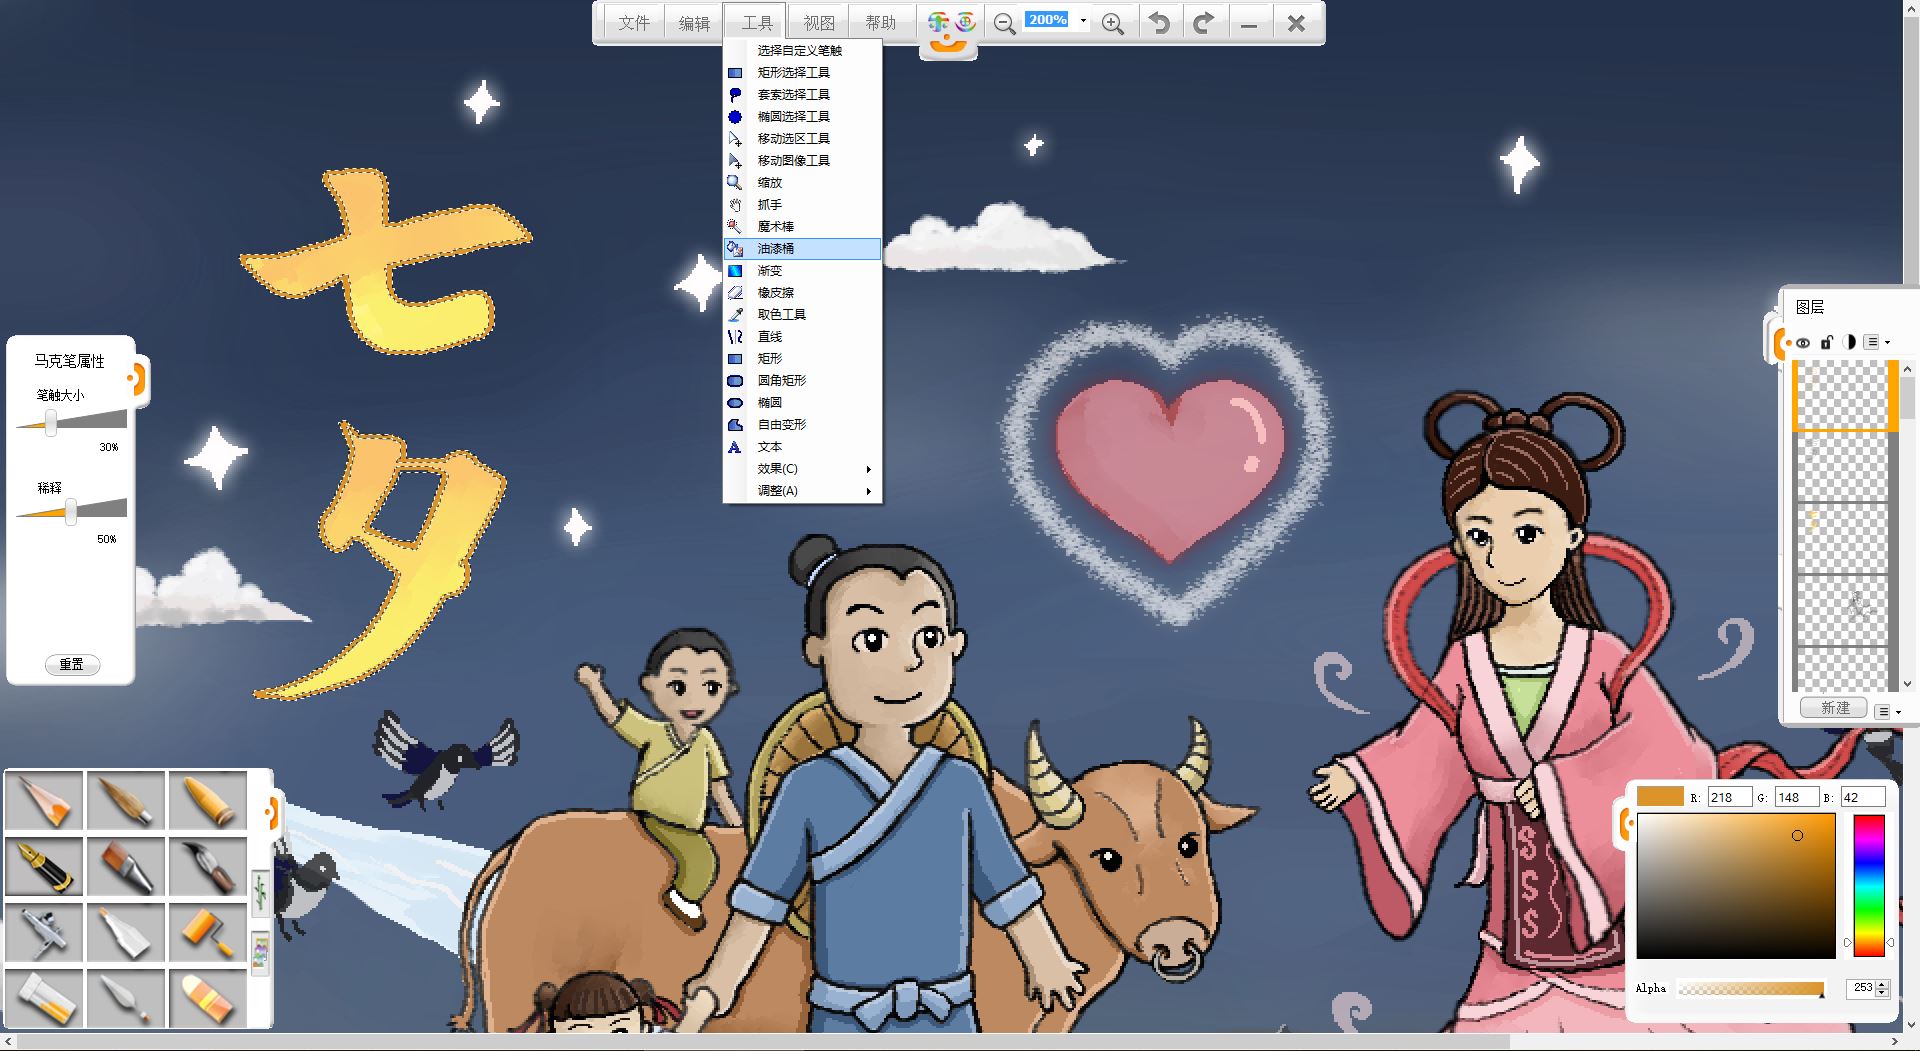Screen dimensions: 1920x1051
Task: Open the zoom percentage dropdown
Action: pyautogui.click(x=1083, y=20)
